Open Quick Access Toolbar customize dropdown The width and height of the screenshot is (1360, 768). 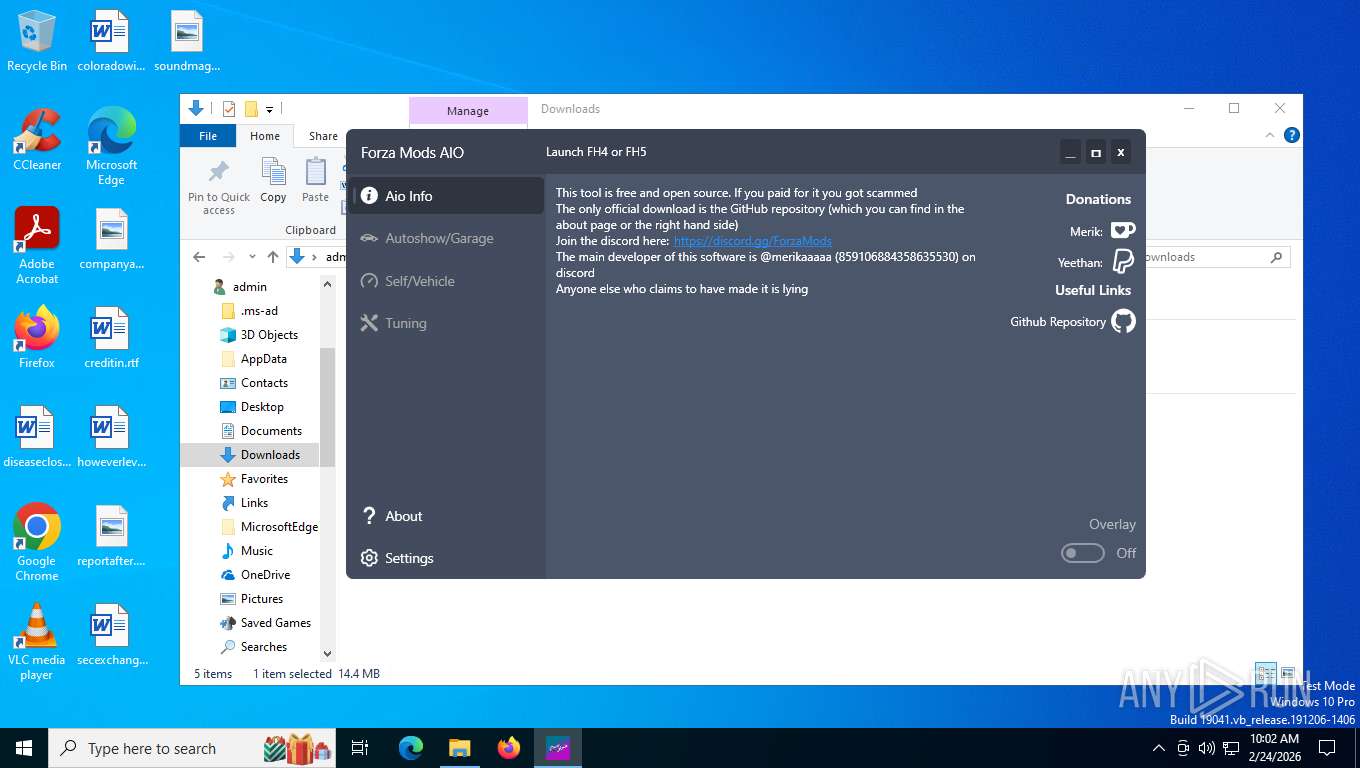269,109
